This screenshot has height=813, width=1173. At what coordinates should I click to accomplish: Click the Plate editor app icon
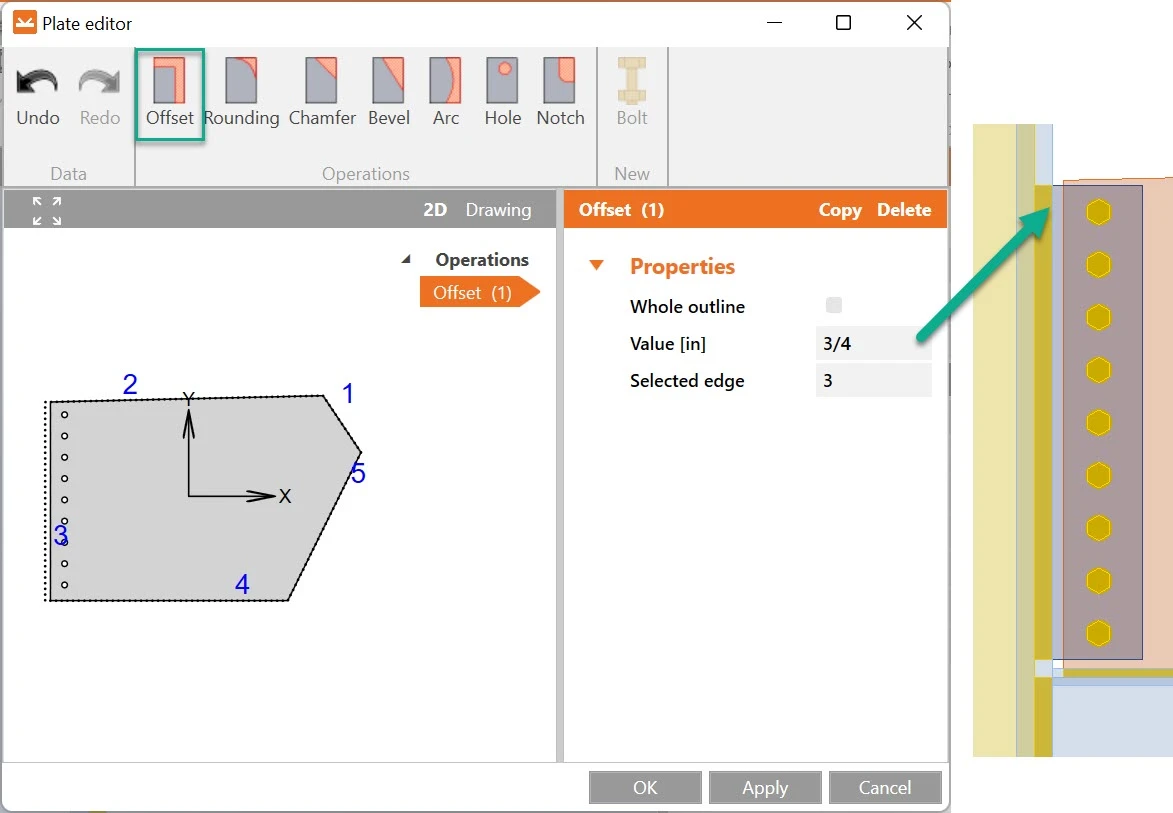click(x=25, y=23)
